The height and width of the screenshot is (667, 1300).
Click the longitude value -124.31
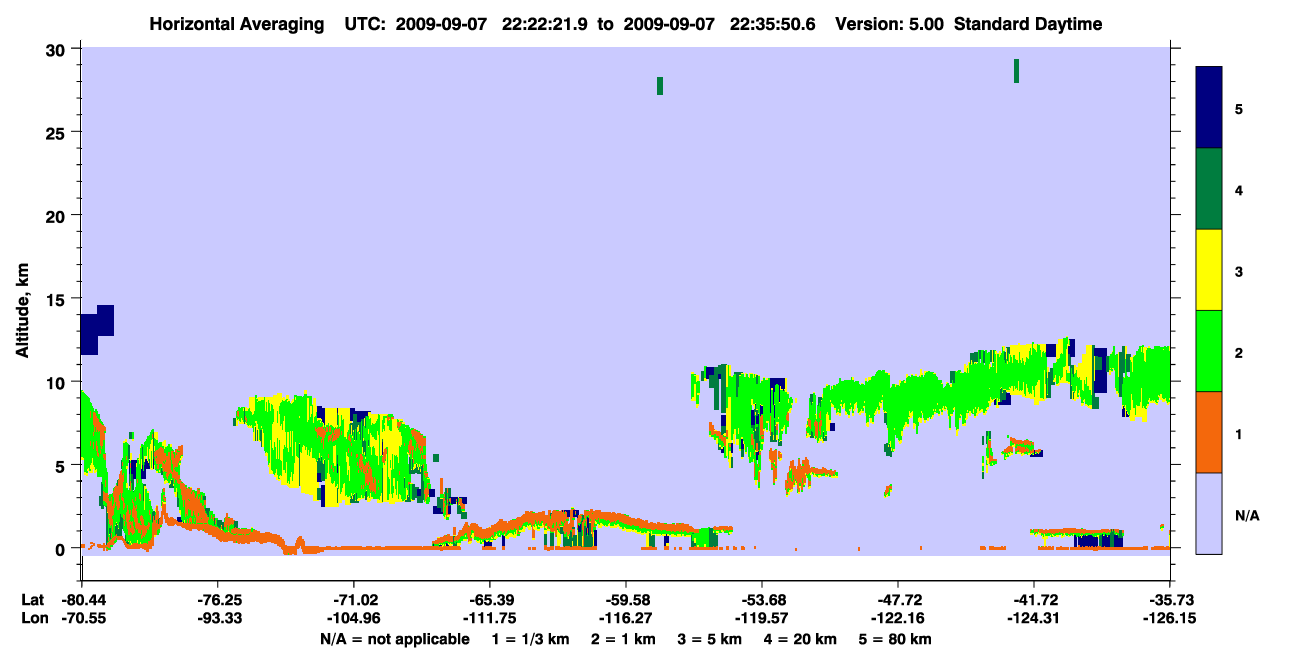click(1034, 618)
